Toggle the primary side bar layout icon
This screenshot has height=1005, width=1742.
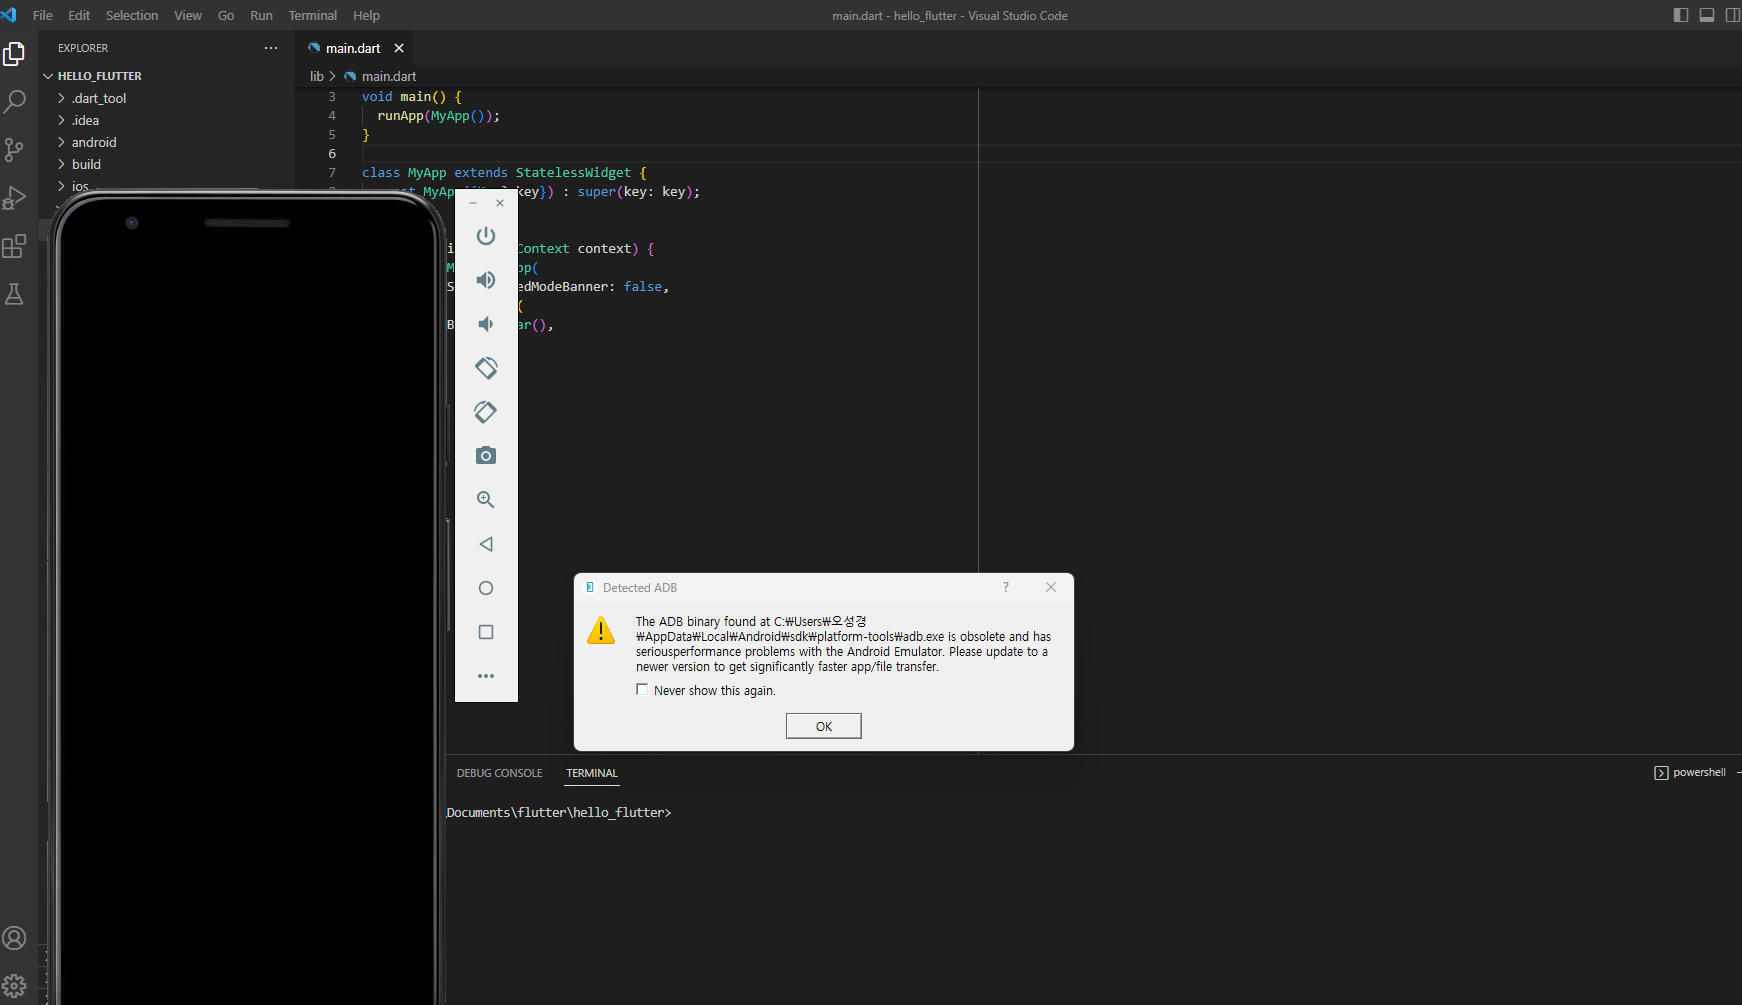pyautogui.click(x=1681, y=15)
